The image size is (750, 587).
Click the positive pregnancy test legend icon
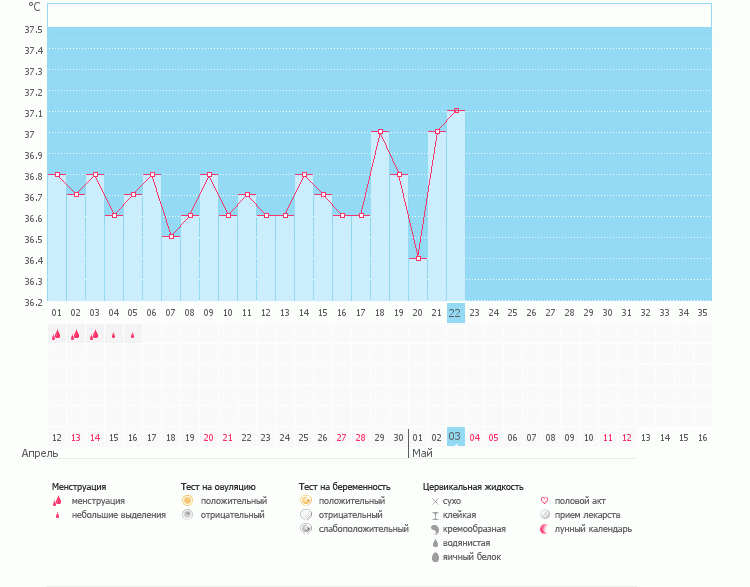306,500
